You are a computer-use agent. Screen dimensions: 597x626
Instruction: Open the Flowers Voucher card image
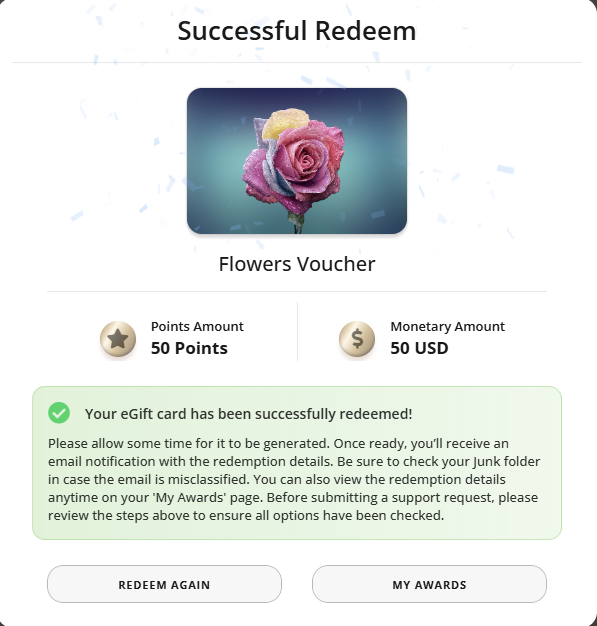(297, 161)
